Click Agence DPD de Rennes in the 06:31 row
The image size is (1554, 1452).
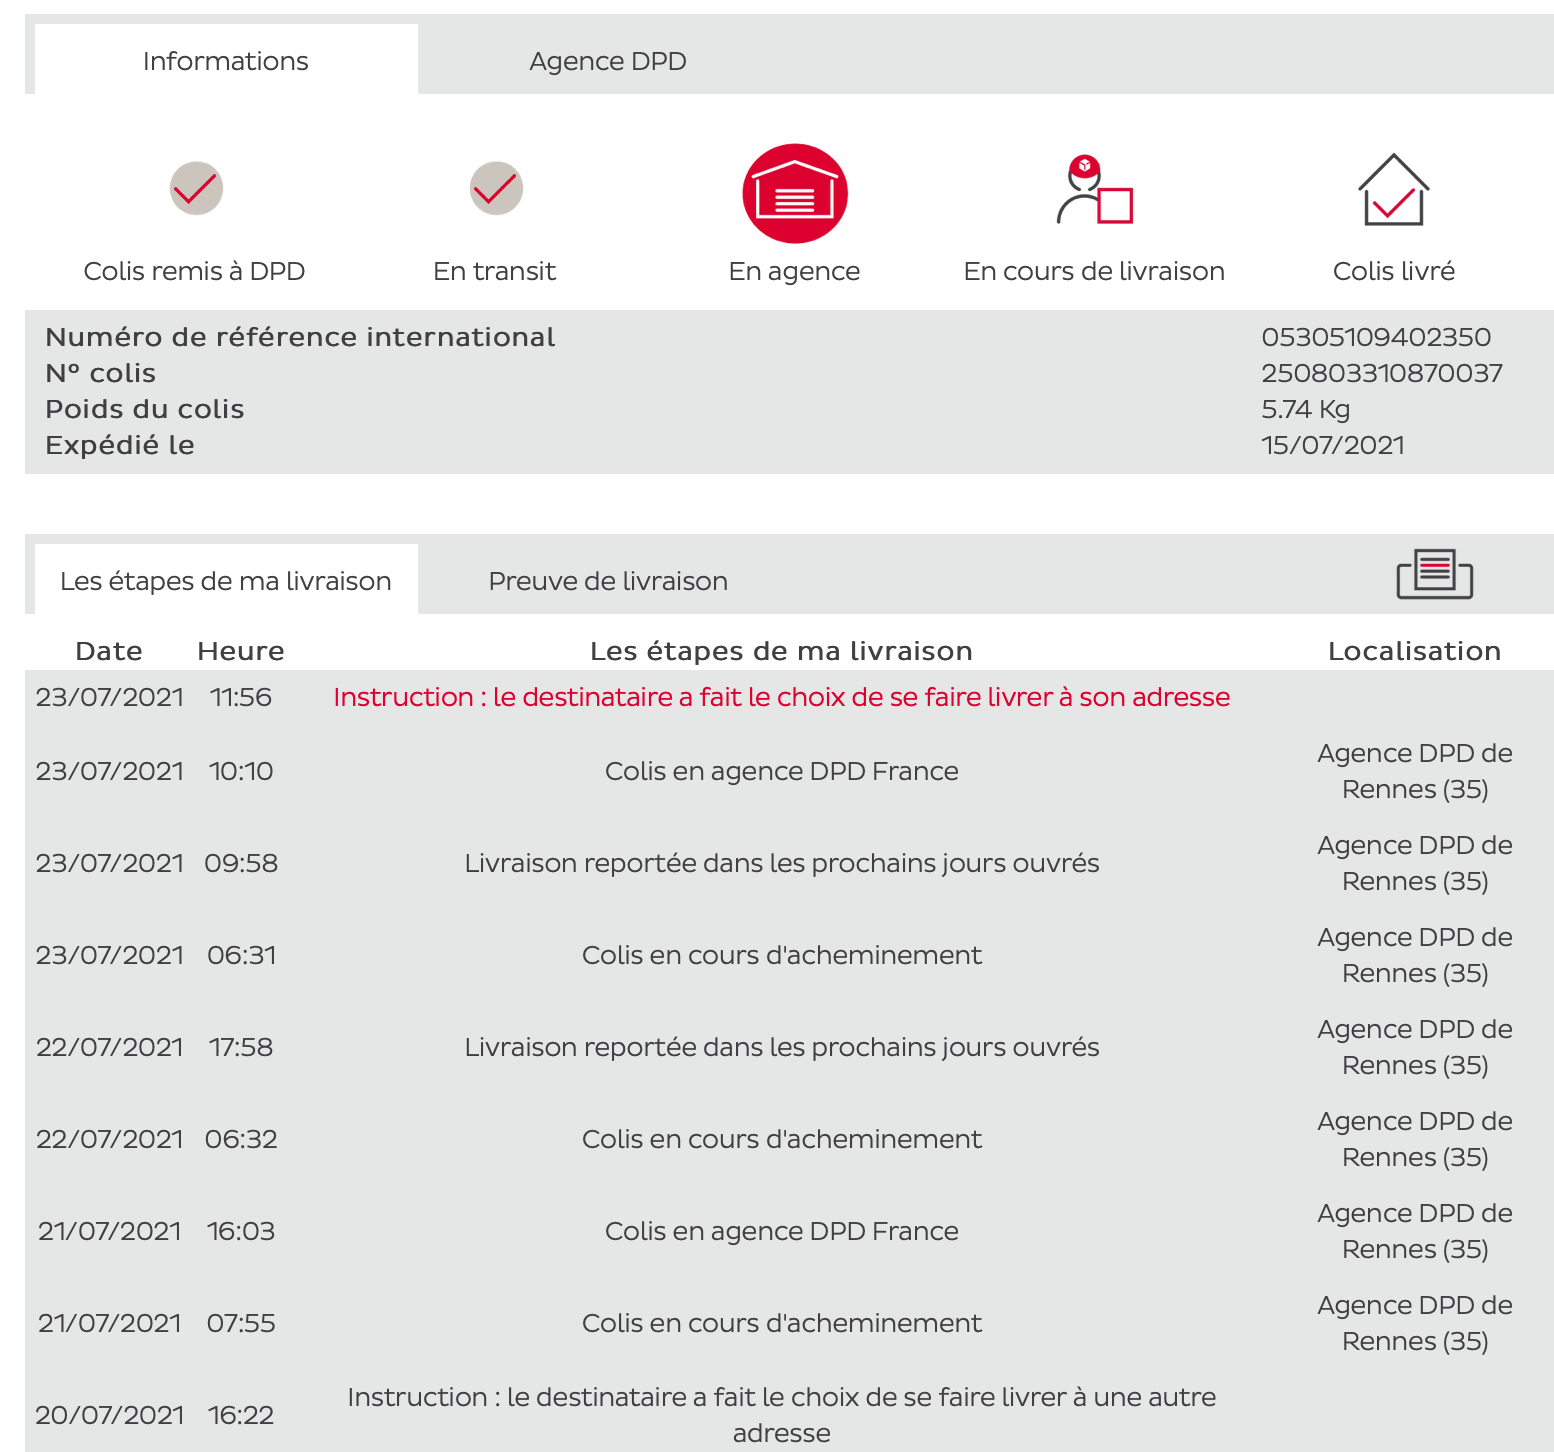[x=1415, y=955]
